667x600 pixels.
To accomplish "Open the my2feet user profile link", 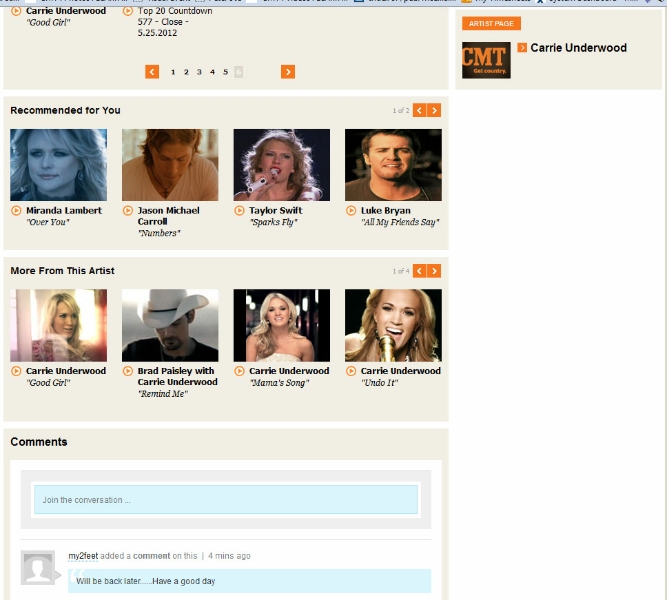I will (x=82, y=556).
